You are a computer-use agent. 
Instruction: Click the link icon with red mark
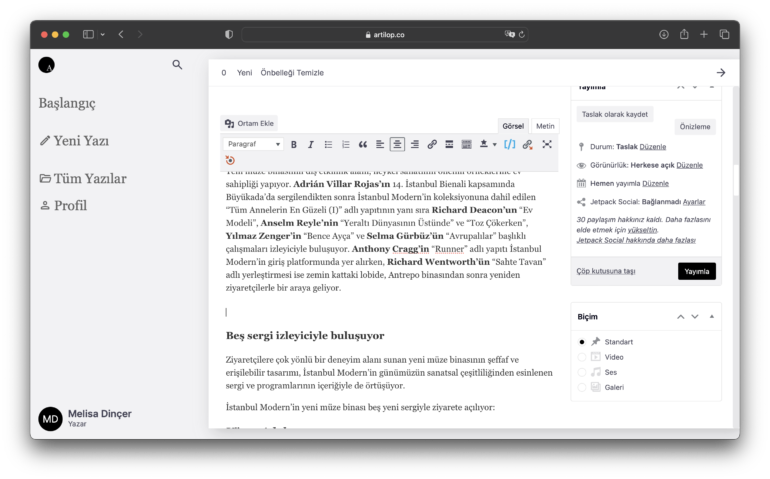[527, 144]
